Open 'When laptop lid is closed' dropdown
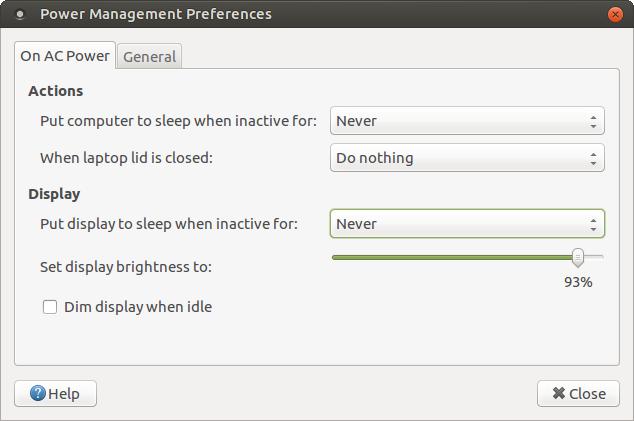Screen dimensions: 634x421 pos(467,158)
